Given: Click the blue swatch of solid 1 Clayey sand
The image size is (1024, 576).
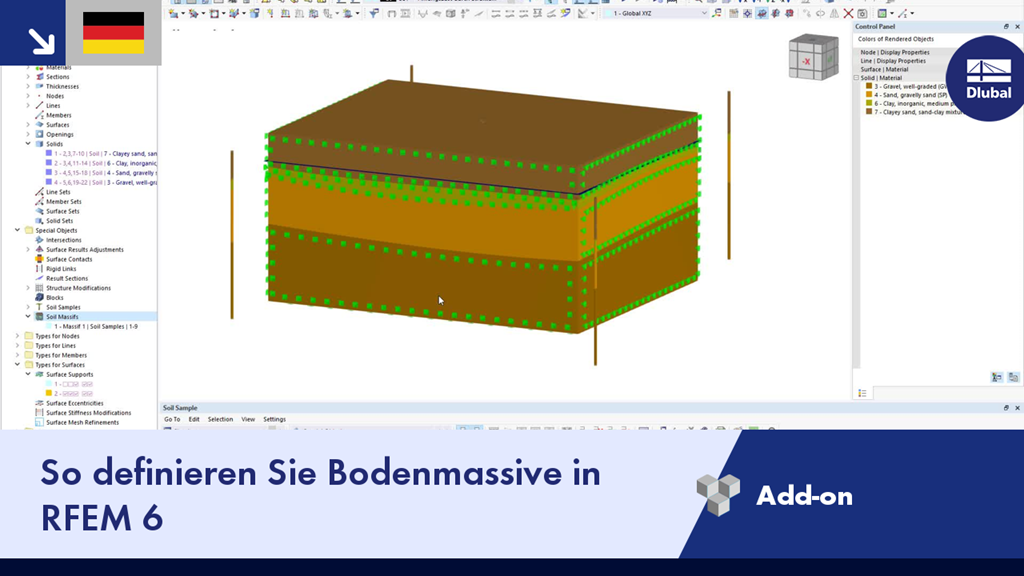Looking at the screenshot, I should pos(49,153).
